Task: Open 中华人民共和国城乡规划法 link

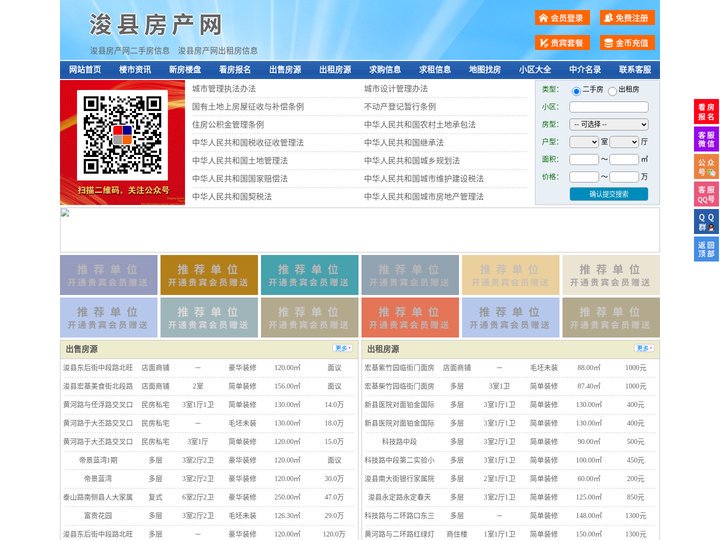Action: [412, 160]
